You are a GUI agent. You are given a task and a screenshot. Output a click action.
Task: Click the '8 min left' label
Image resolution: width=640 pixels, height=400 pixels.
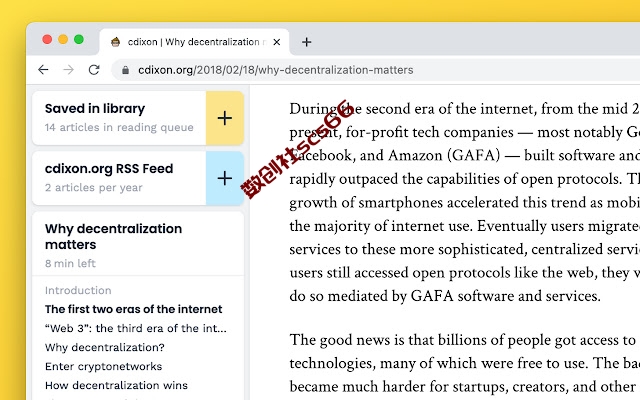[x=70, y=263]
